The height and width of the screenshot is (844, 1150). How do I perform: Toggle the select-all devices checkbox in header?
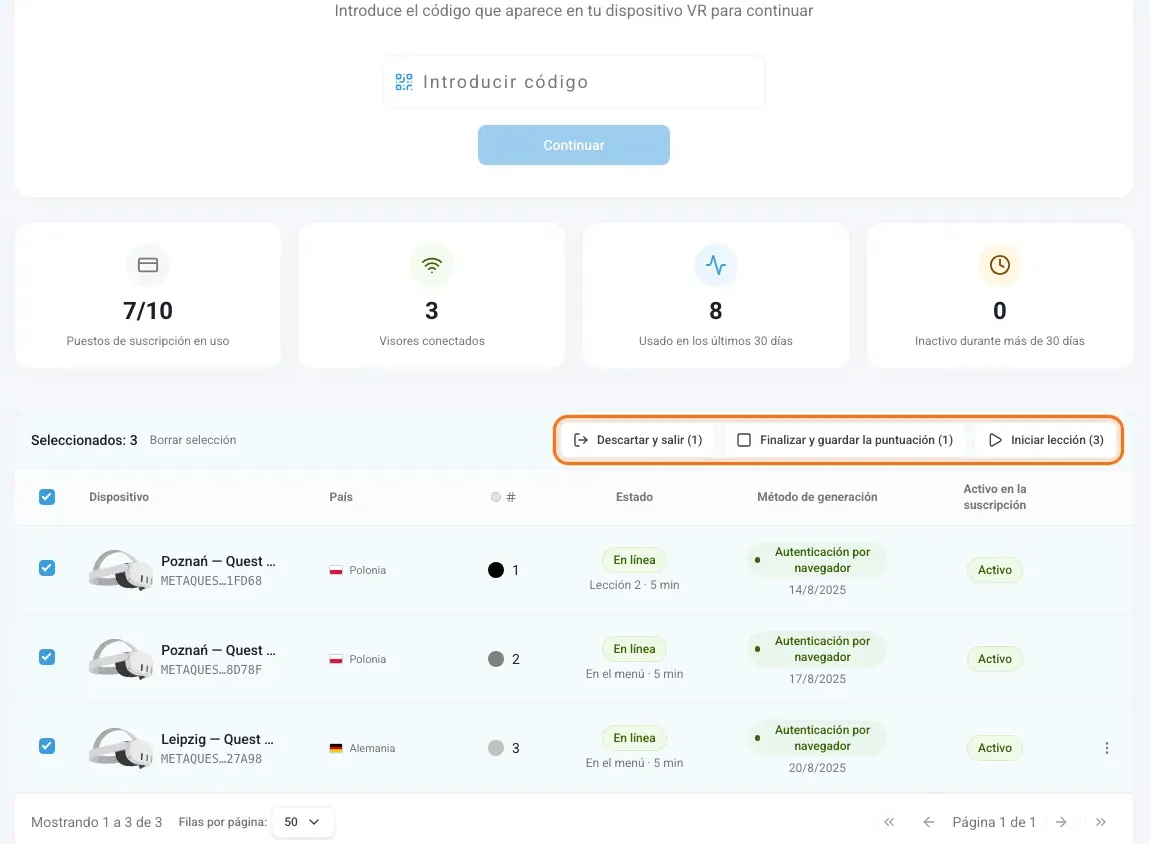coord(47,497)
